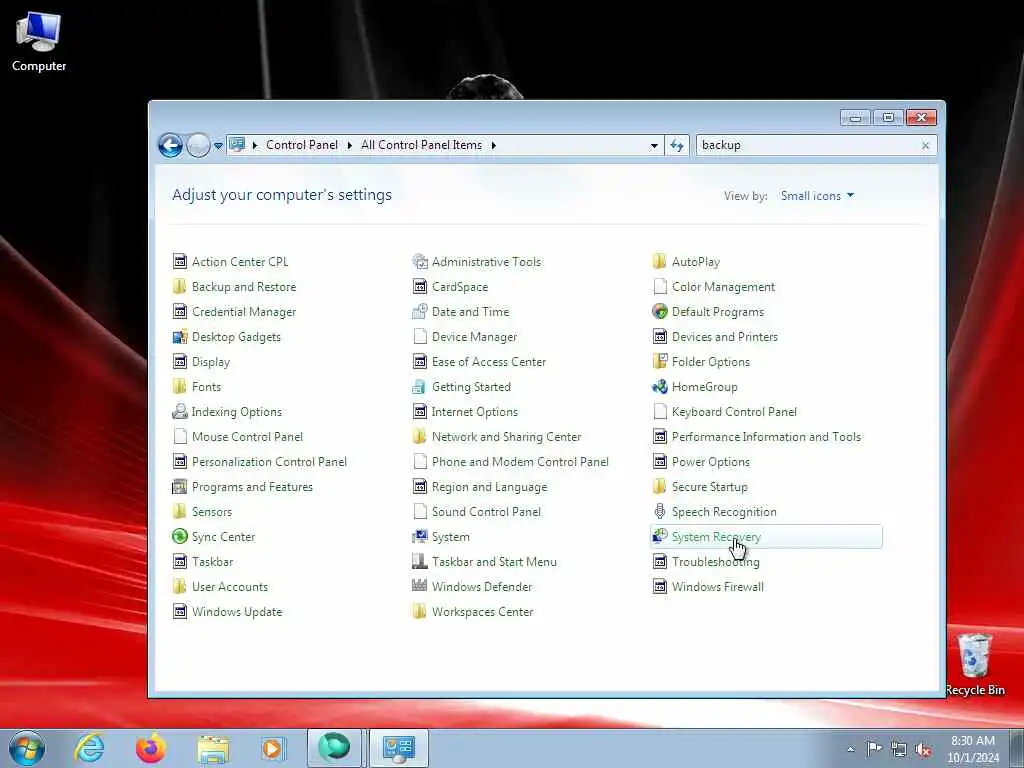Screen dimensions: 1024x768
Task: Open the Windows Defender icon
Action: tap(420, 586)
